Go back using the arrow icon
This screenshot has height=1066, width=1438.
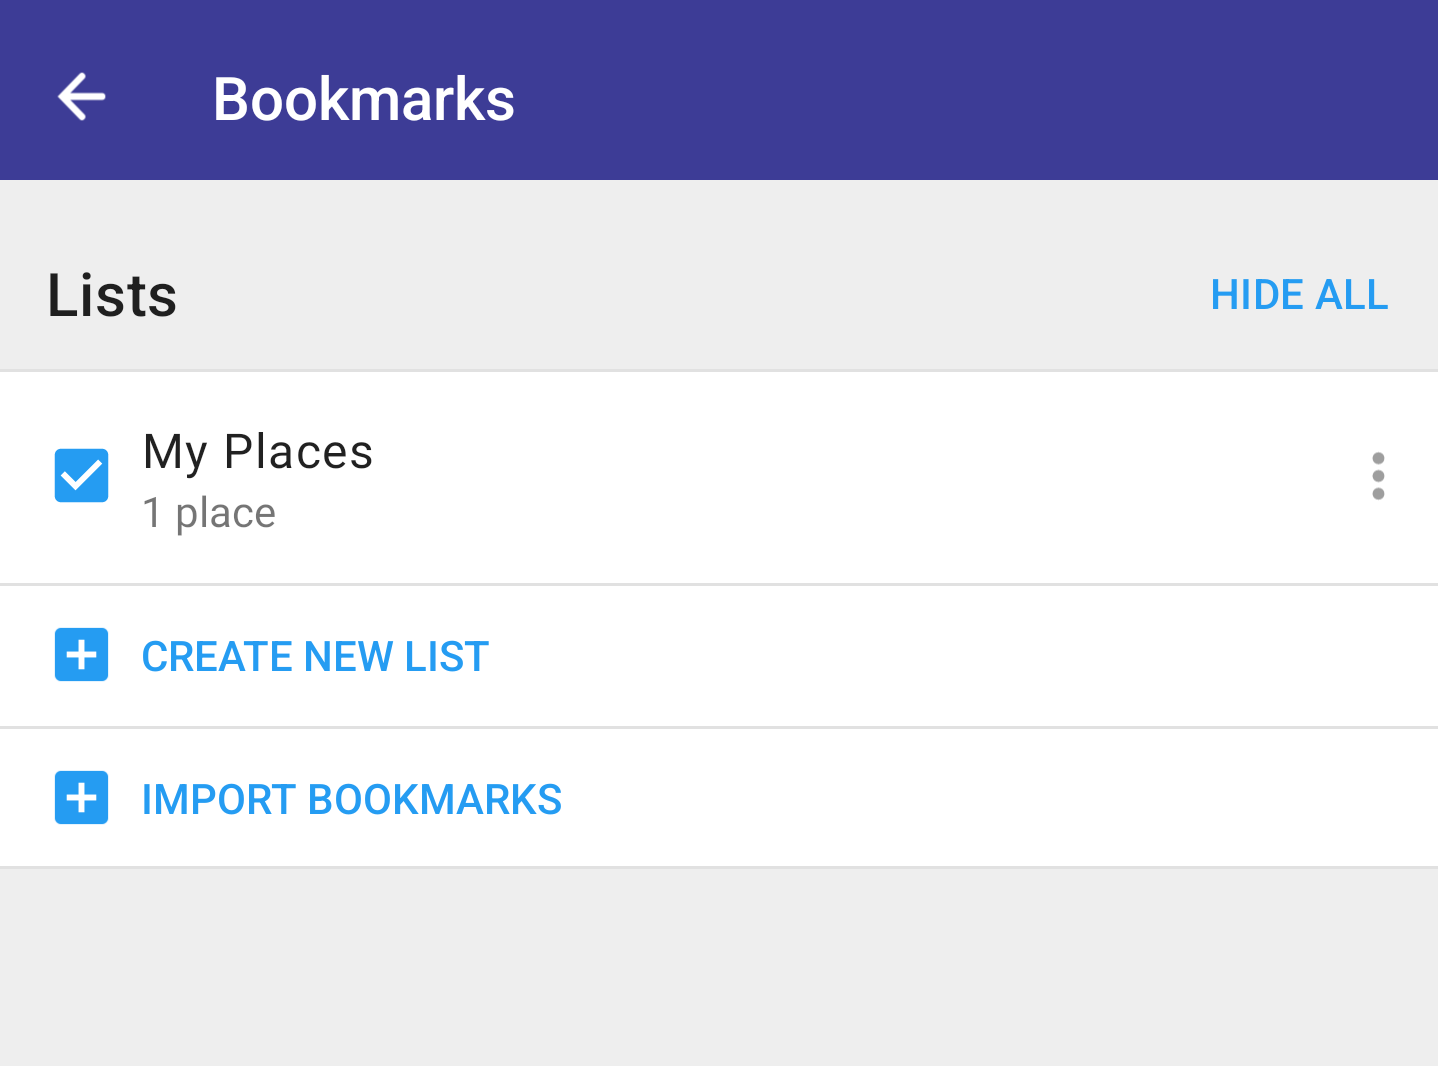[82, 97]
